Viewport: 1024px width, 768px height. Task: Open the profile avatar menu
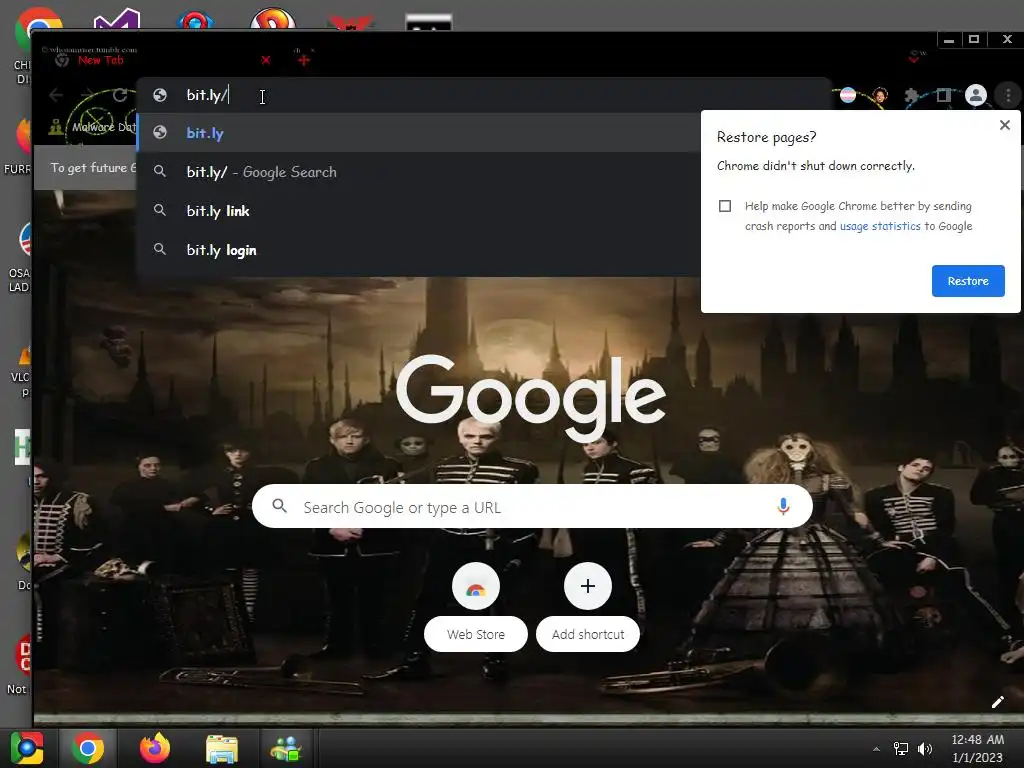976,95
